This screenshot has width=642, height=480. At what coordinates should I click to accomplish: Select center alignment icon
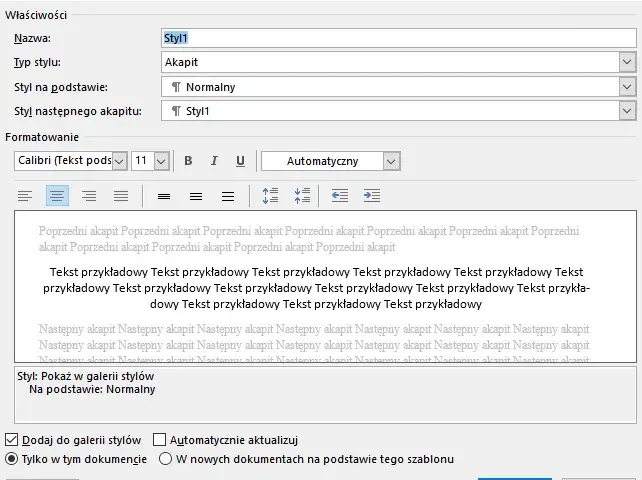(x=57, y=196)
